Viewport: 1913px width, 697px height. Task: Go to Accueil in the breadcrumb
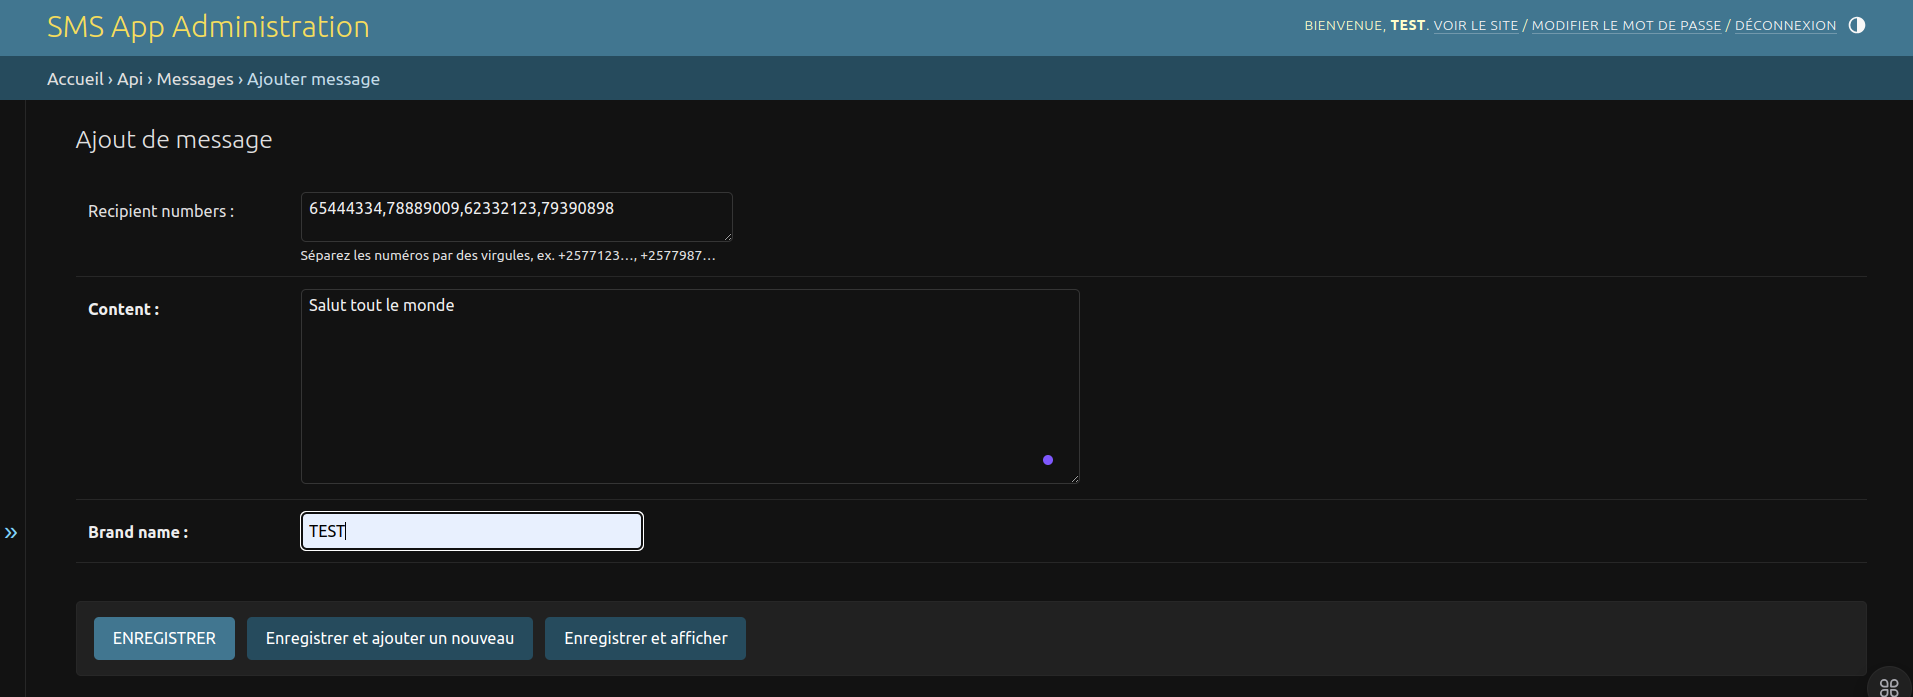click(75, 79)
